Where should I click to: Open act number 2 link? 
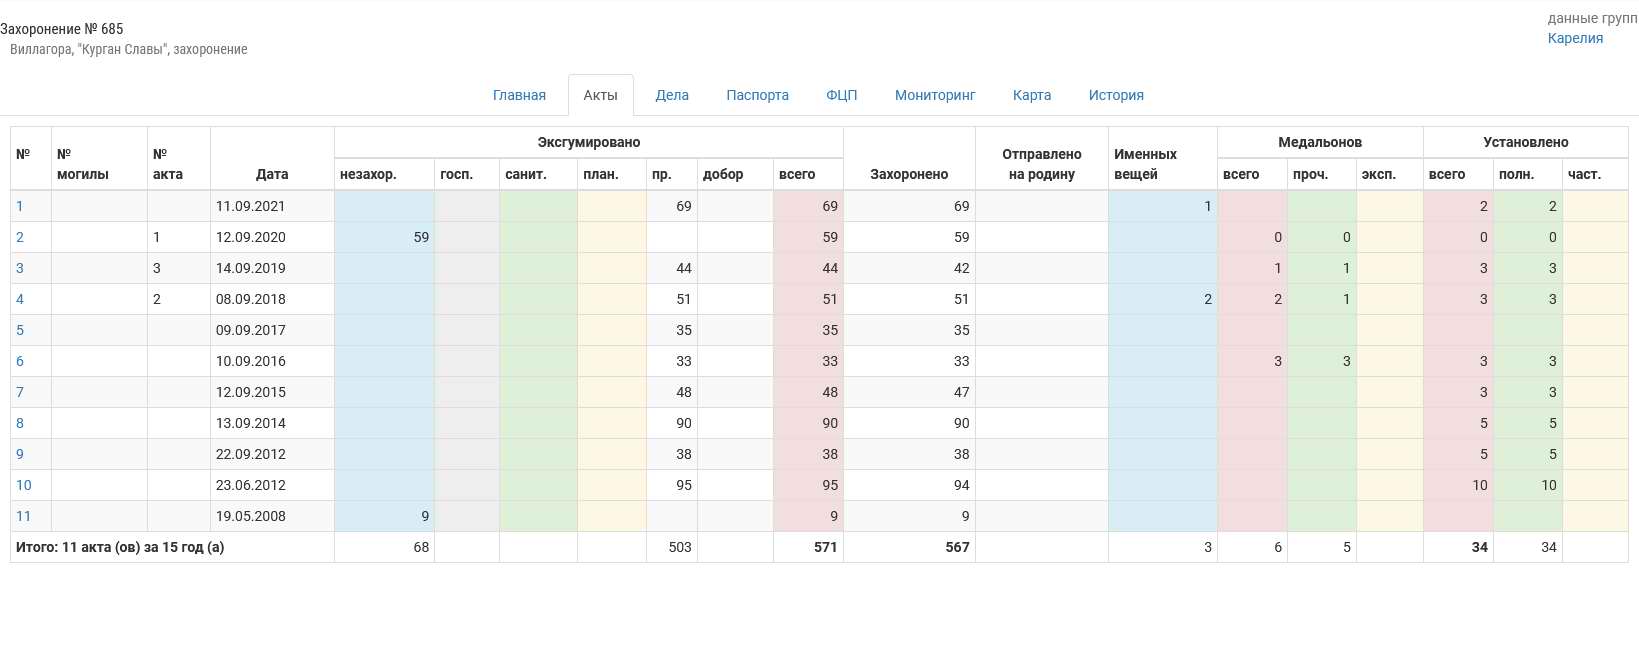[x=19, y=237]
